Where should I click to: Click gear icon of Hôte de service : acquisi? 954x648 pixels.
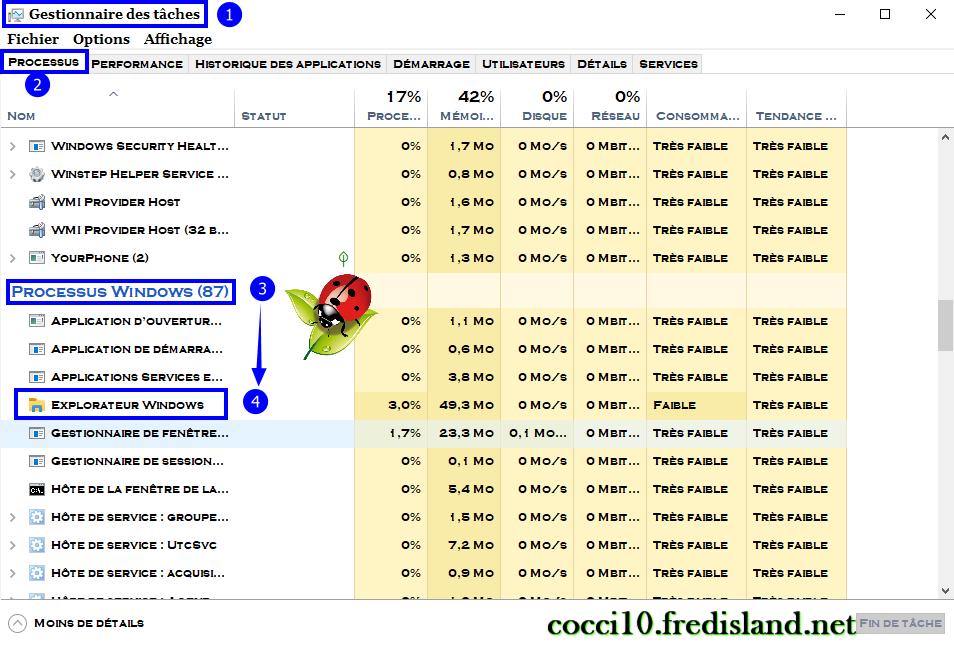pyautogui.click(x=37, y=573)
